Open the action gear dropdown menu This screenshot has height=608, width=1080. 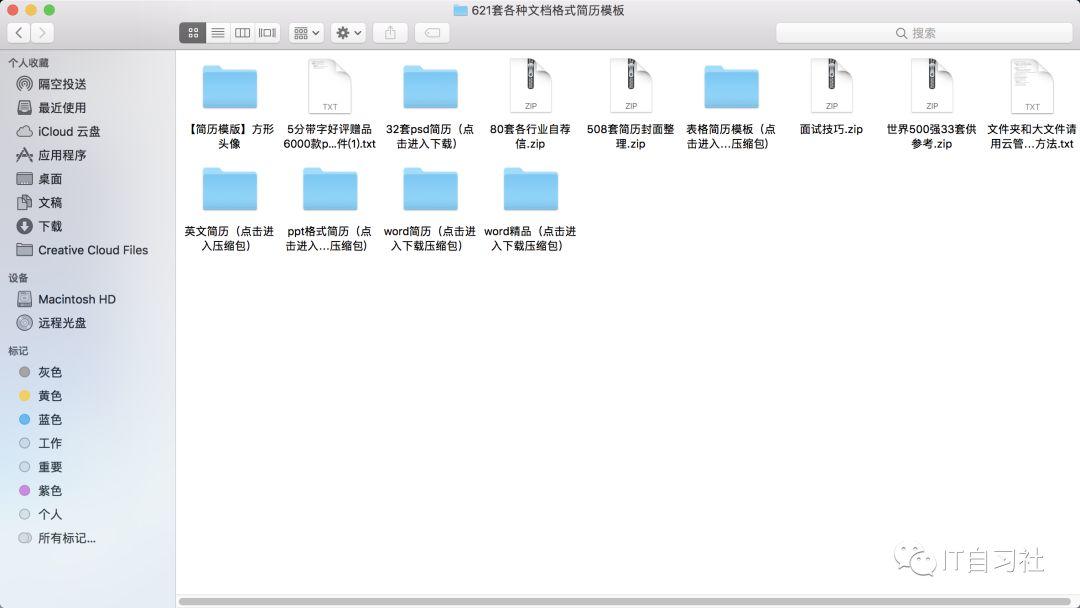[x=347, y=32]
